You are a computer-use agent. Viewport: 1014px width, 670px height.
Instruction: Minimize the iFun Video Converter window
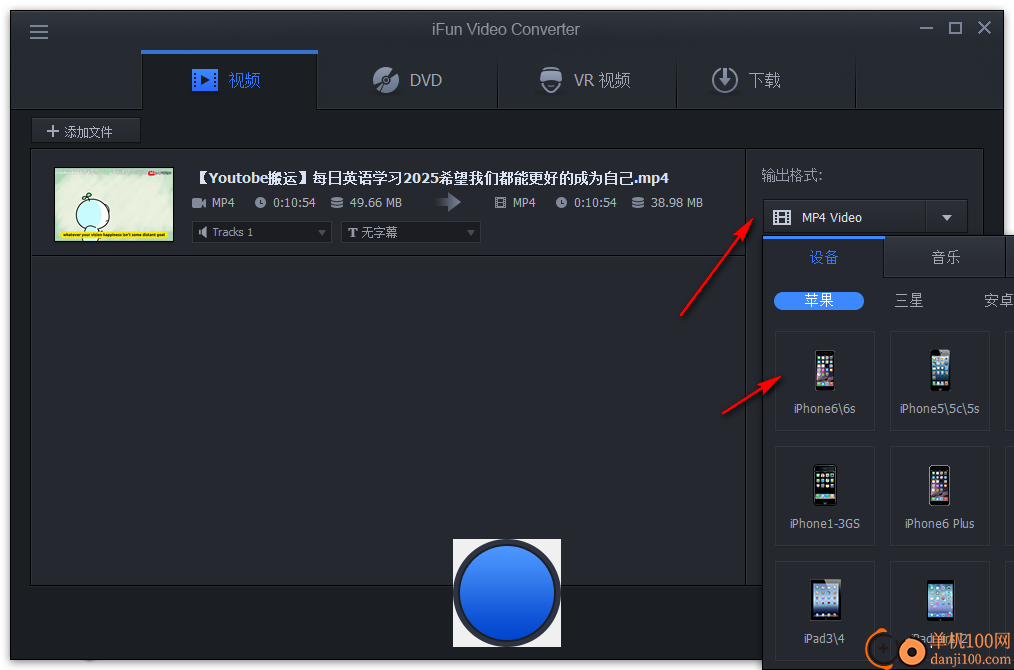pyautogui.click(x=927, y=28)
